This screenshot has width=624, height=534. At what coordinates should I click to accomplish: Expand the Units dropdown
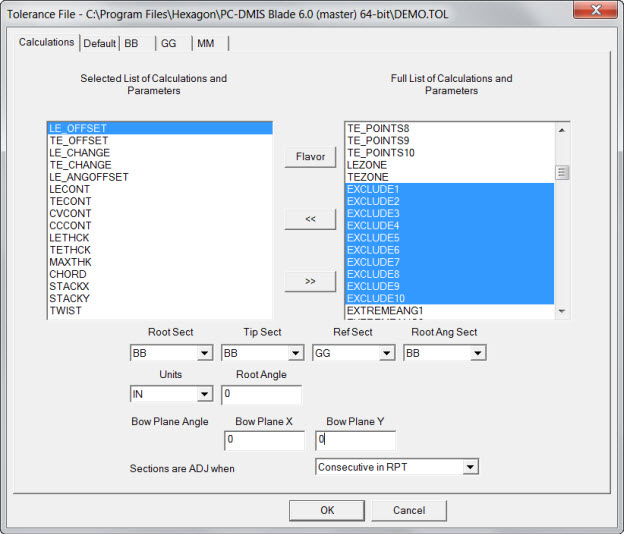point(204,394)
